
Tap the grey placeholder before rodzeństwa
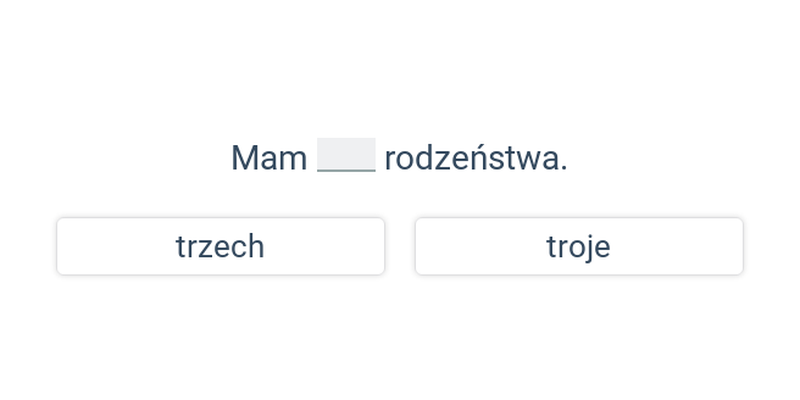tap(346, 155)
